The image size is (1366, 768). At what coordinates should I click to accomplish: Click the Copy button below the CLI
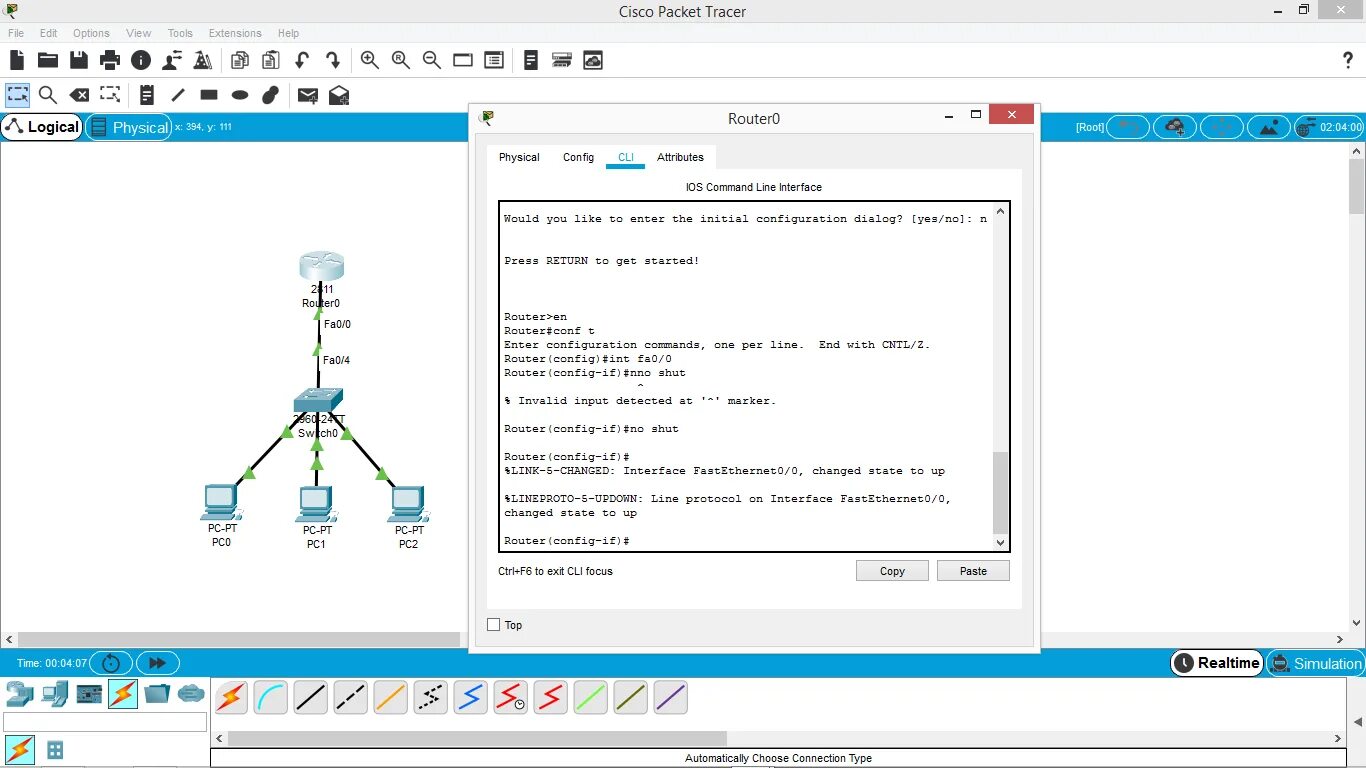(x=892, y=571)
